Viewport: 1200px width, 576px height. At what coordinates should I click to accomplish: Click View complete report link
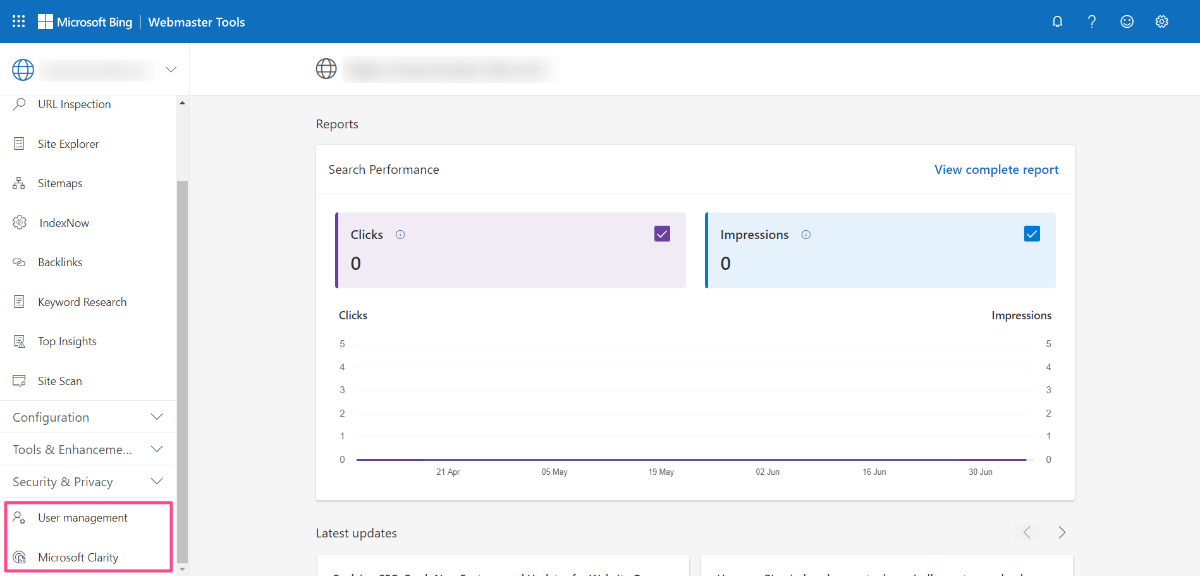[x=996, y=170]
